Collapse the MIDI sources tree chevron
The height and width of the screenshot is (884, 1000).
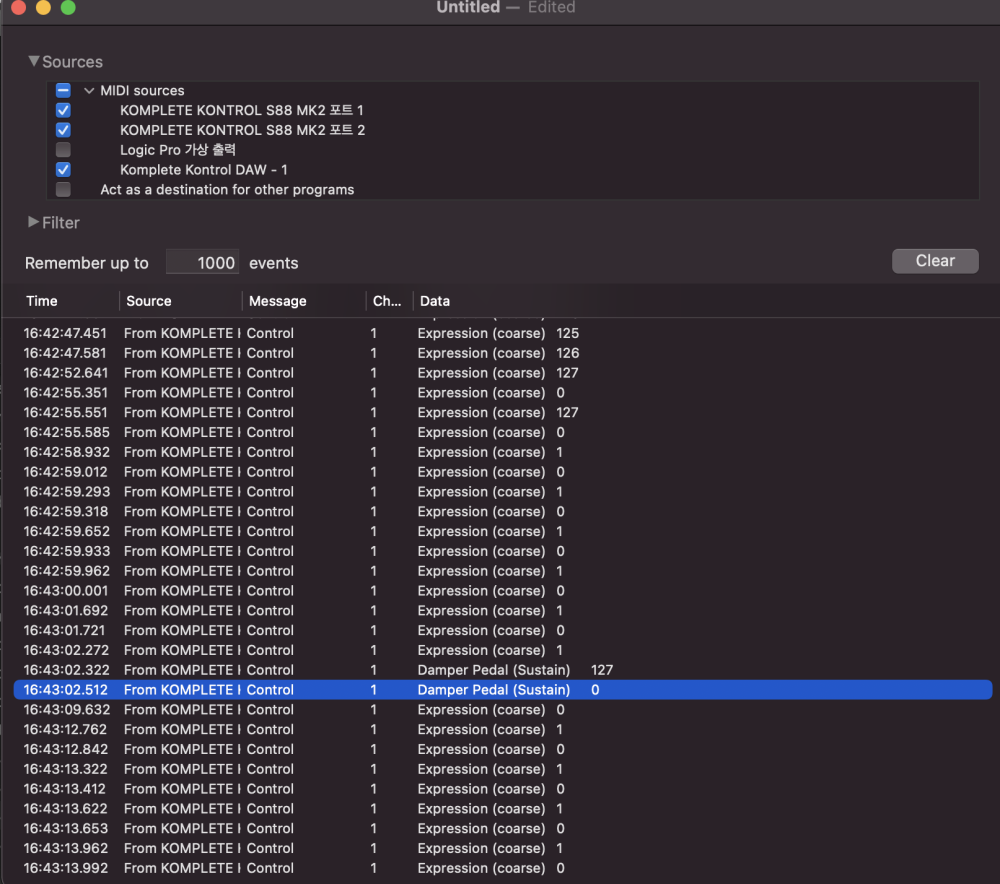click(89, 91)
